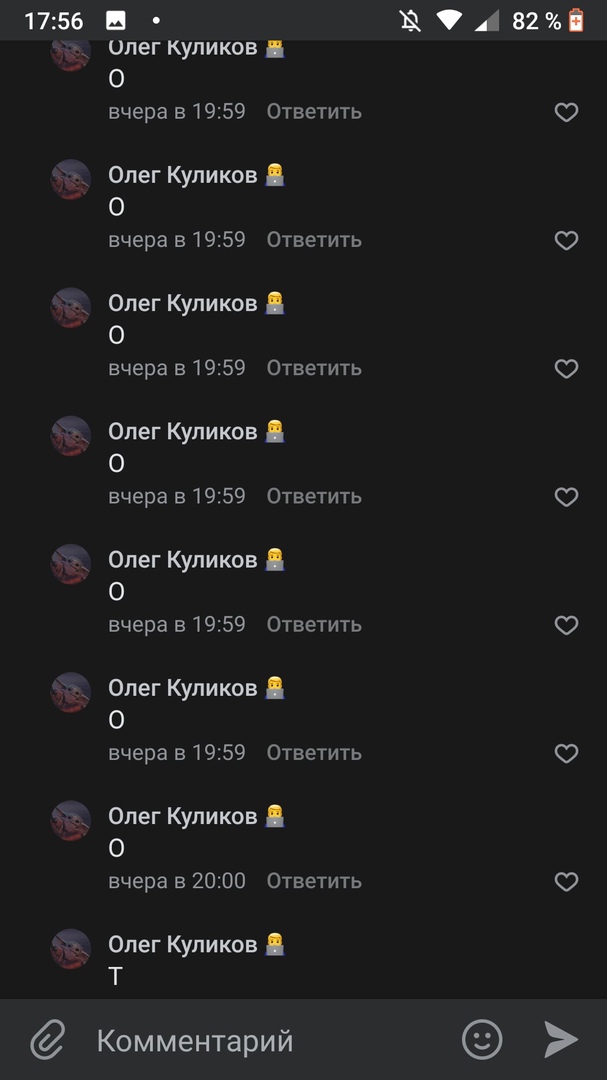Open the emoji smiley picker

pos(482,1040)
